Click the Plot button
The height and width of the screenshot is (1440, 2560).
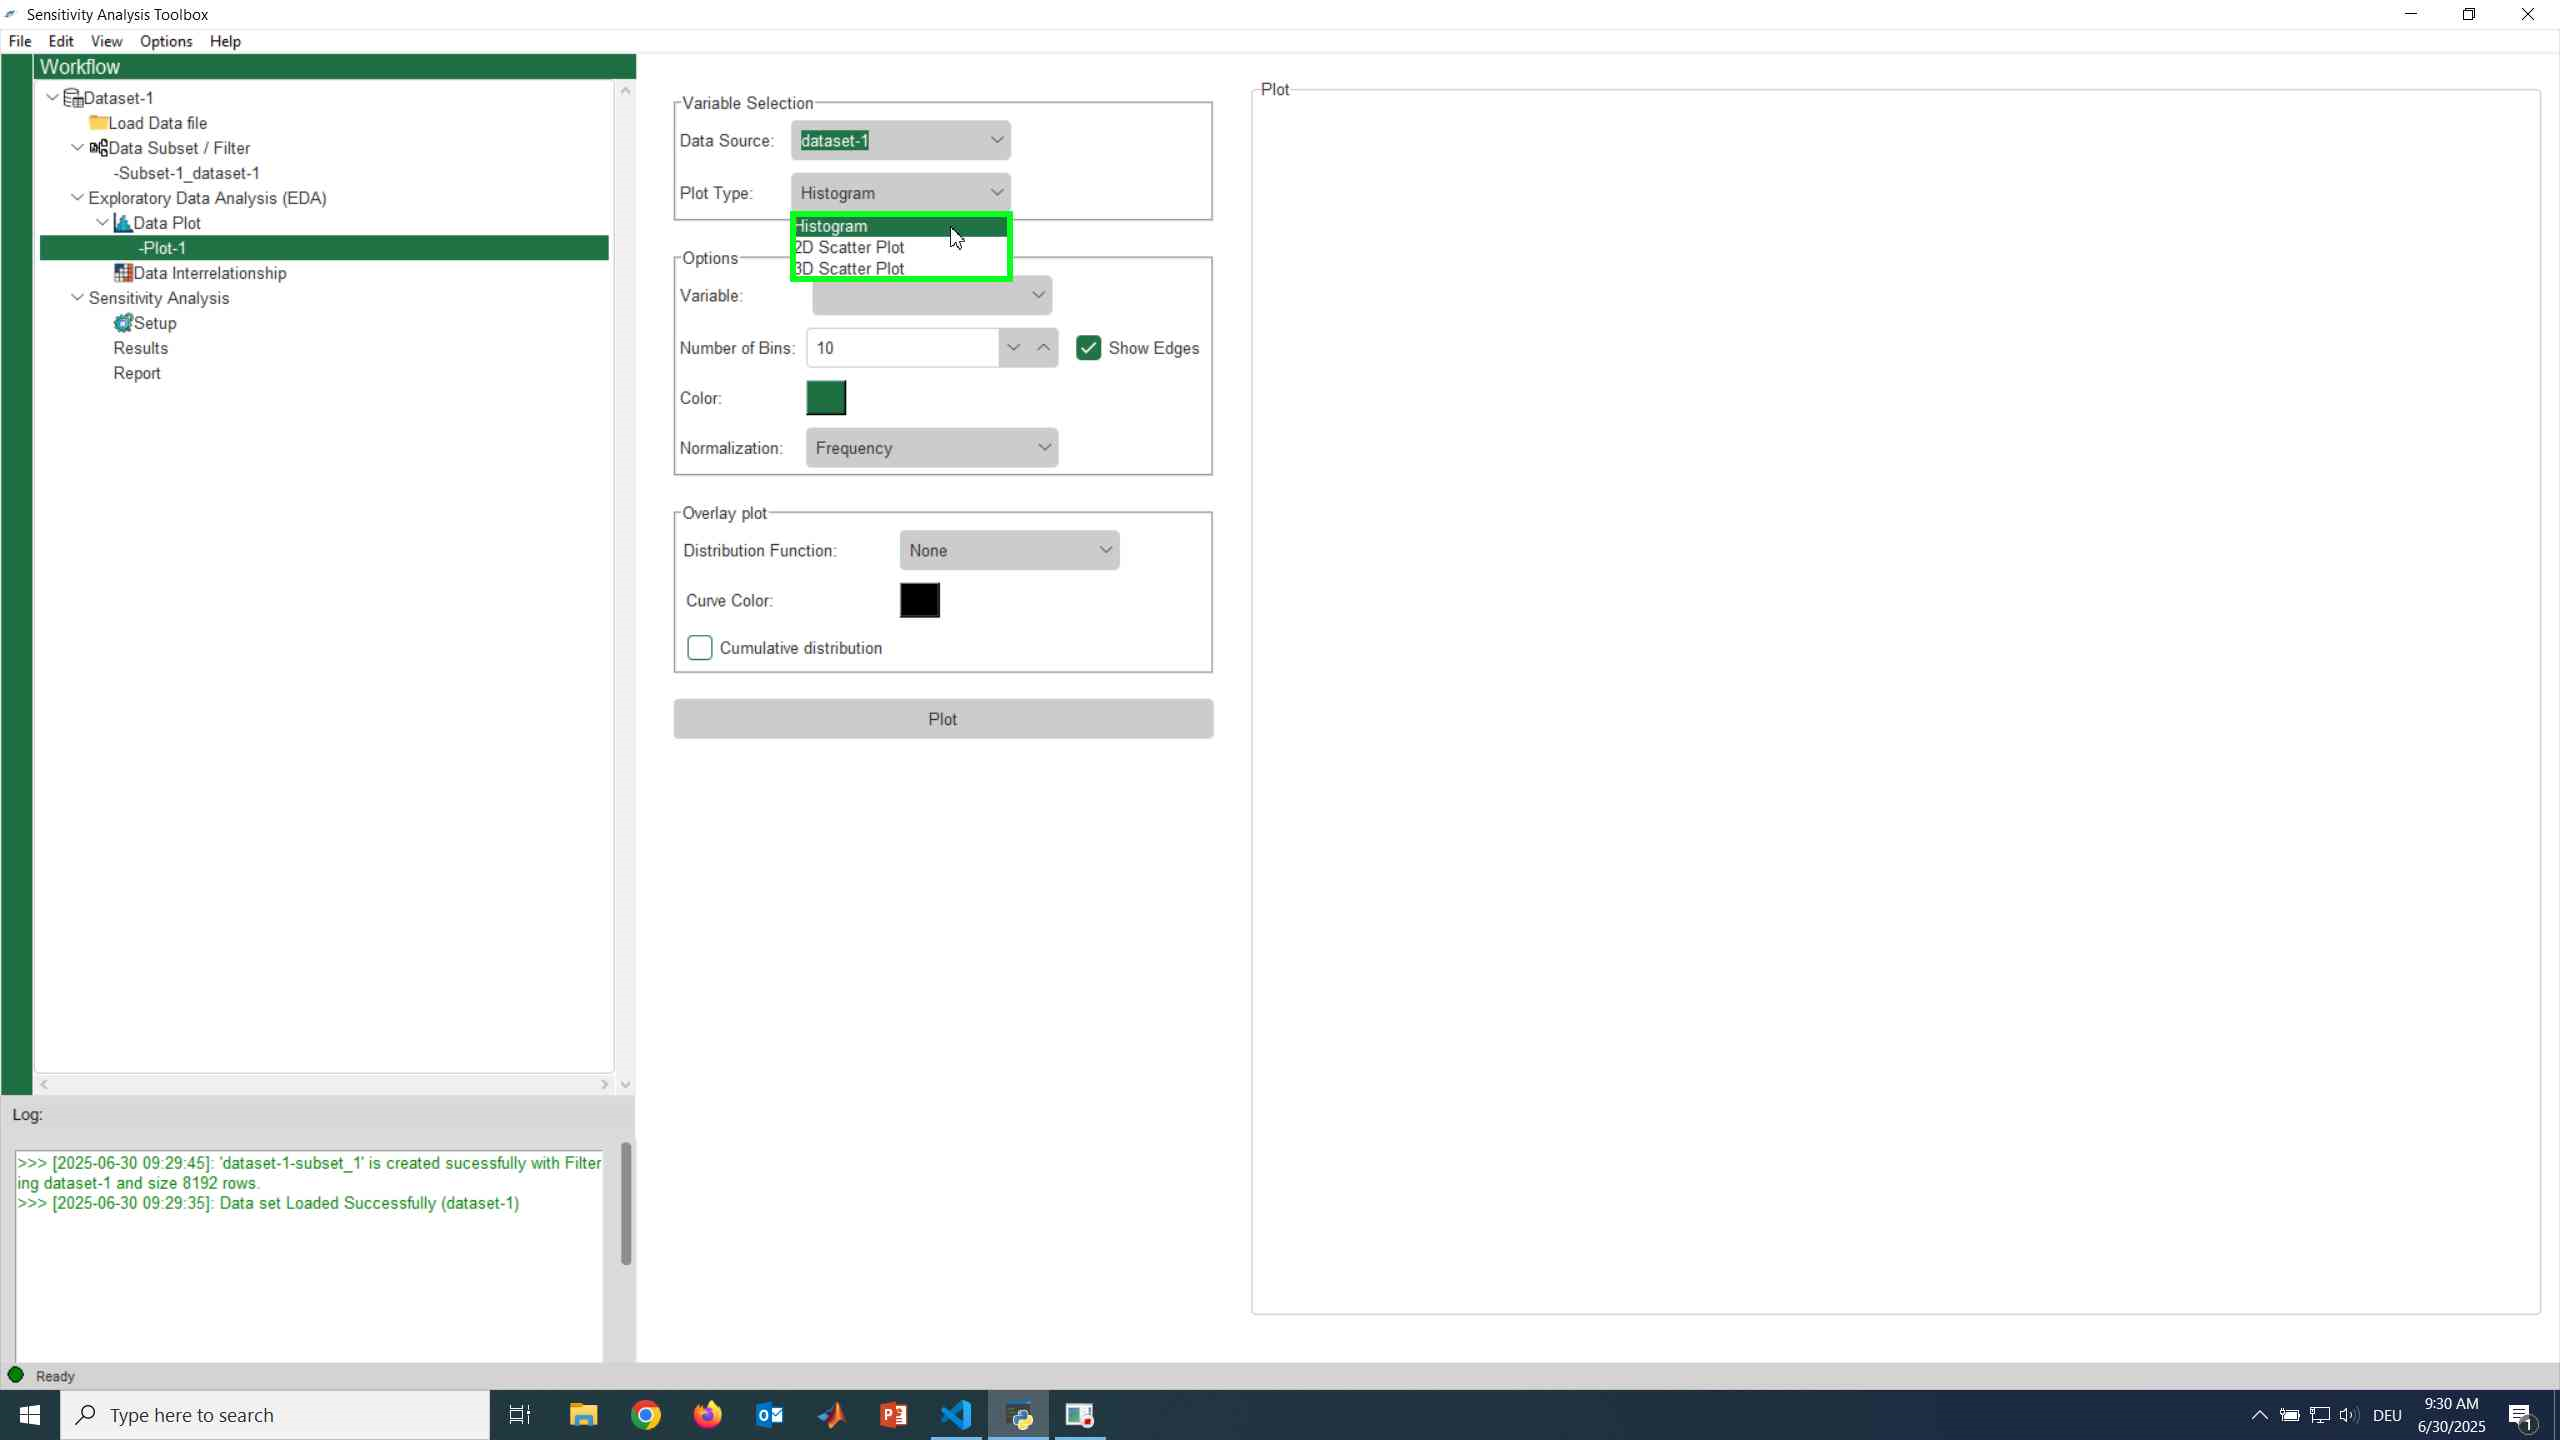coord(943,719)
